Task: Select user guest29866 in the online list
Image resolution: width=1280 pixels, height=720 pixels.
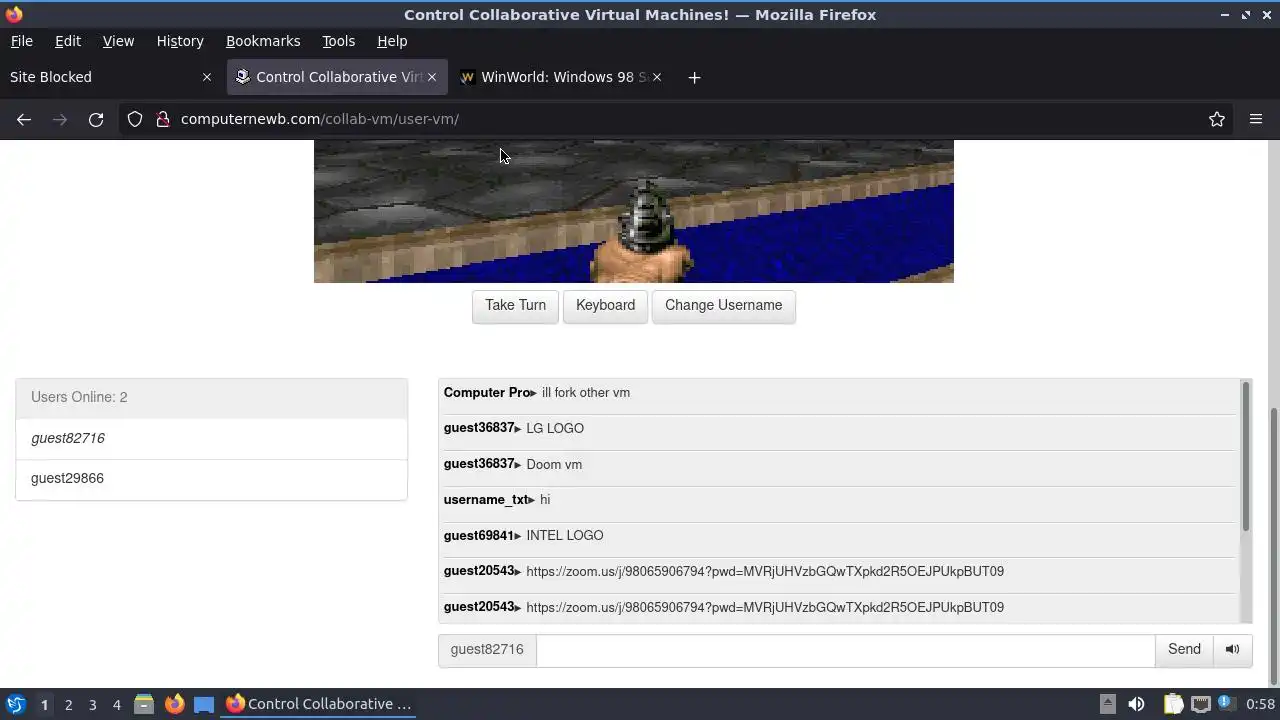Action: tap(211, 478)
